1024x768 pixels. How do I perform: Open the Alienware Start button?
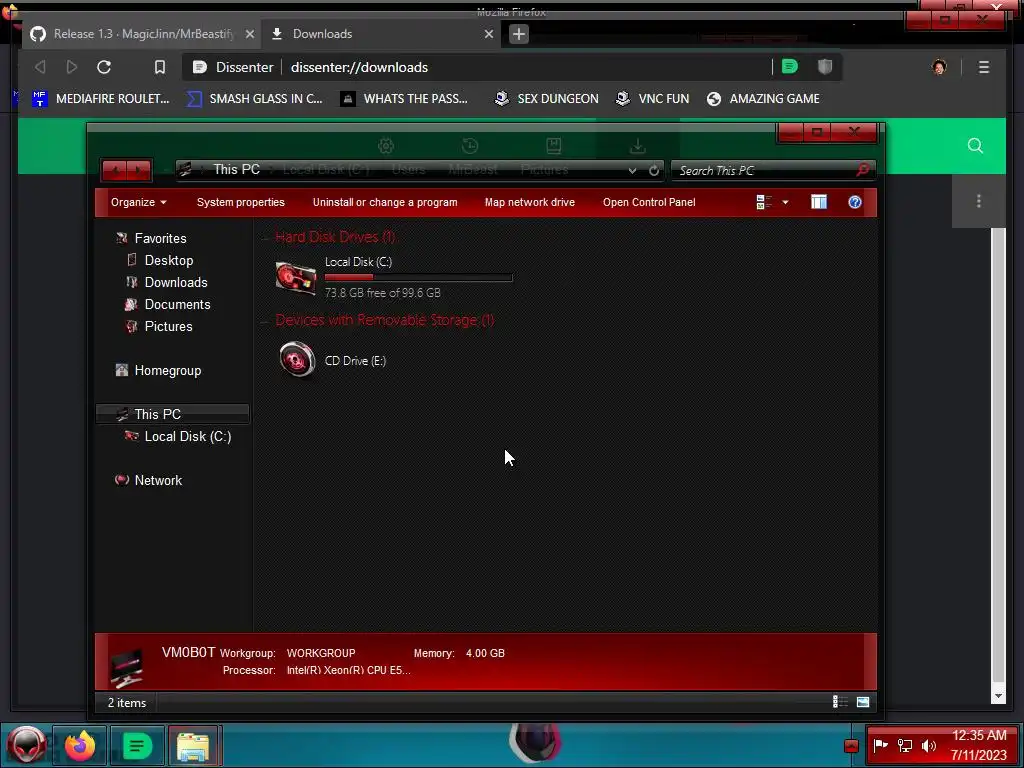26,744
